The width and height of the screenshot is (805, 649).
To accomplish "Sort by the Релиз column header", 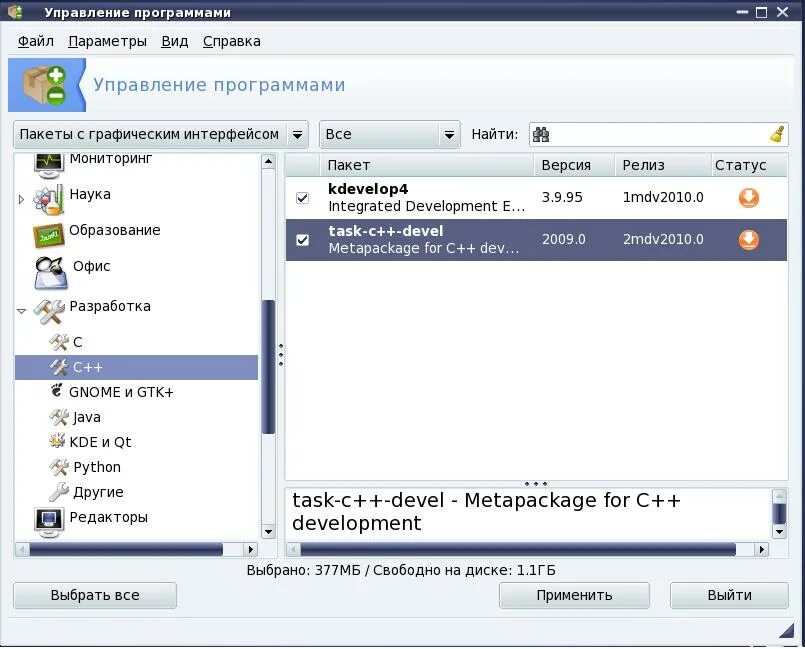I will coord(663,165).
